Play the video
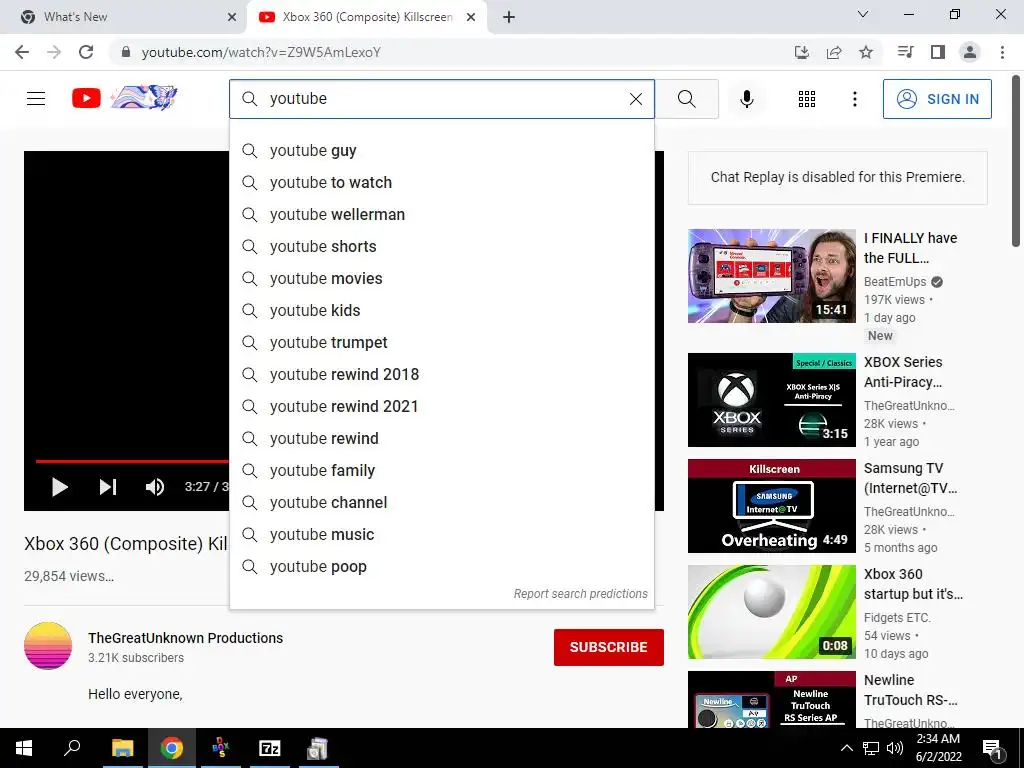The width and height of the screenshot is (1024, 768). pos(59,487)
